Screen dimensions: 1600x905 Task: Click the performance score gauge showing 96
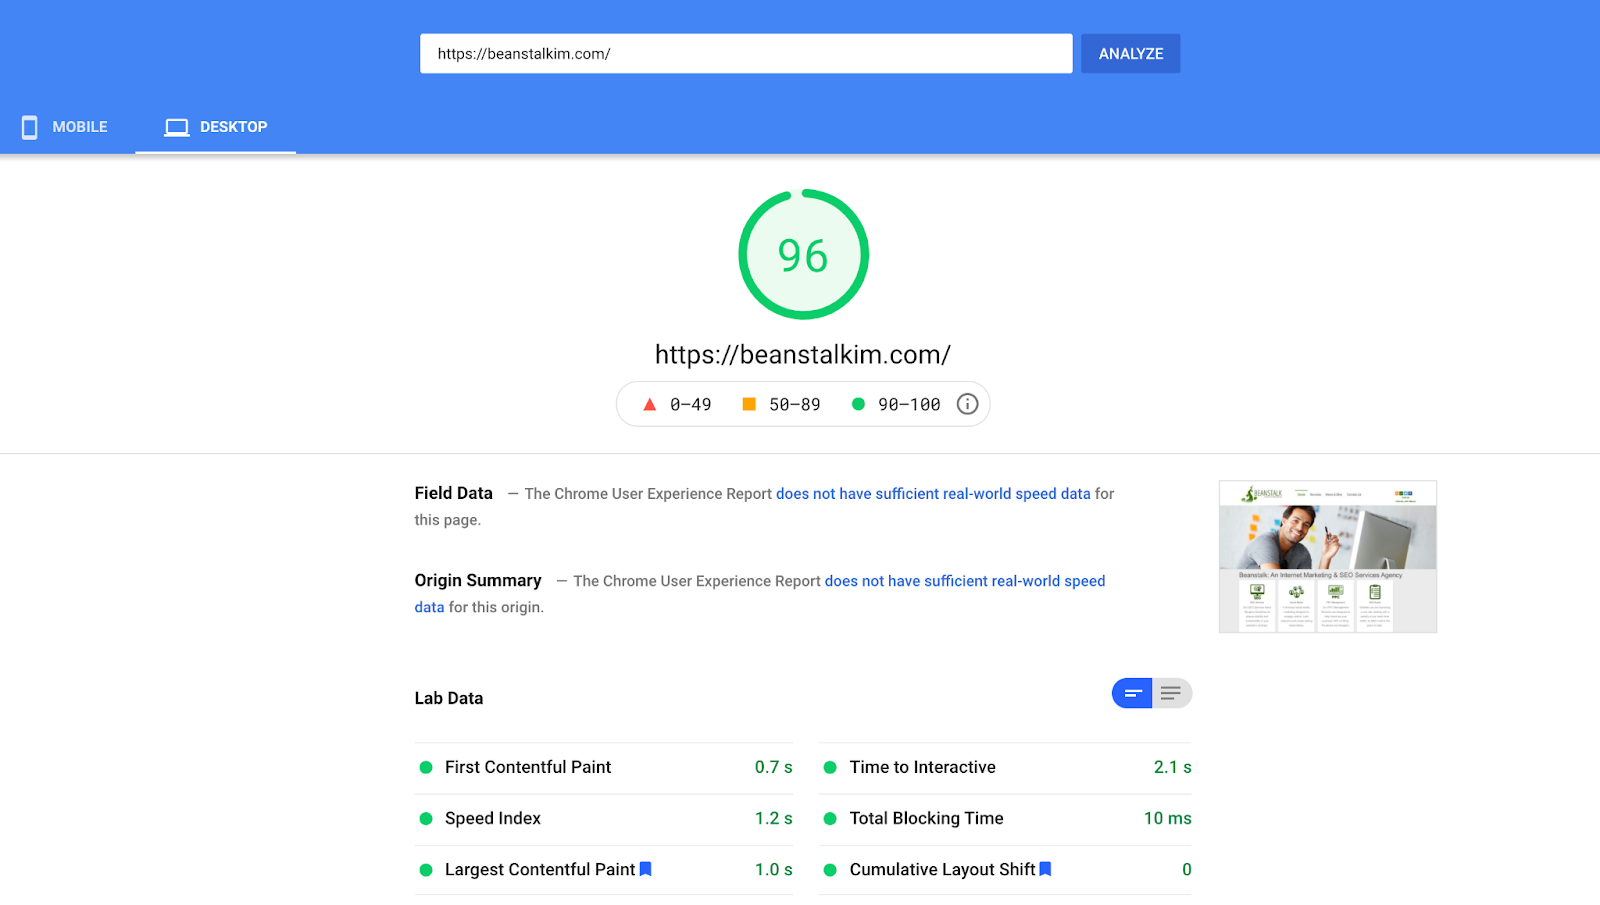click(803, 255)
